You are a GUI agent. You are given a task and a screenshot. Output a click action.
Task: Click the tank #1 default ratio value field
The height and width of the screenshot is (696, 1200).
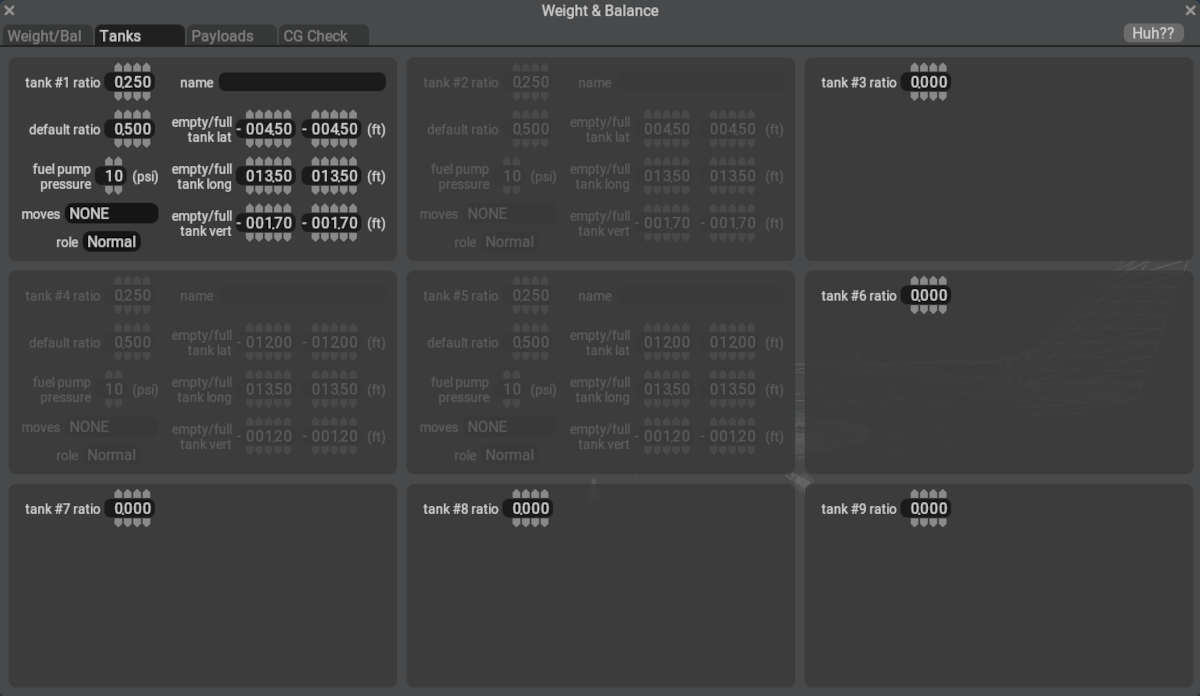pyautogui.click(x=132, y=129)
